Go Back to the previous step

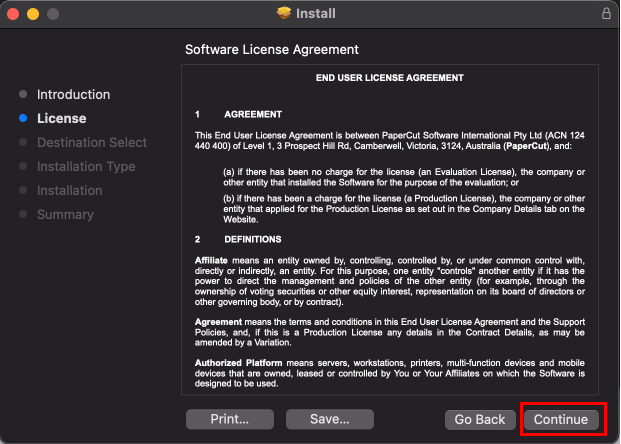[x=480, y=419]
